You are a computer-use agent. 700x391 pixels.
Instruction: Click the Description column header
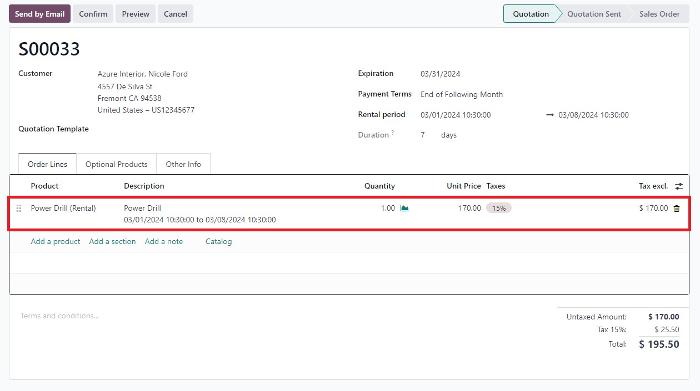pos(144,186)
